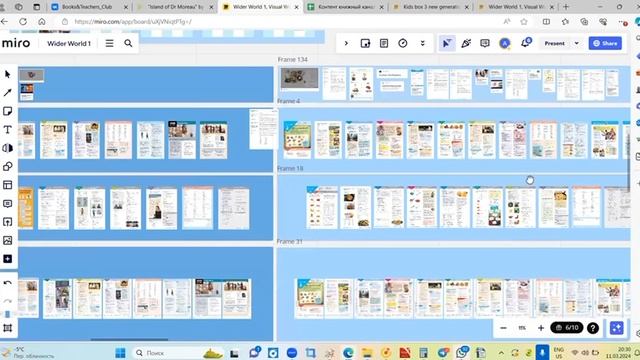The image size is (640, 360).
Task: Open the Miro AI sparkle button
Action: (x=617, y=328)
